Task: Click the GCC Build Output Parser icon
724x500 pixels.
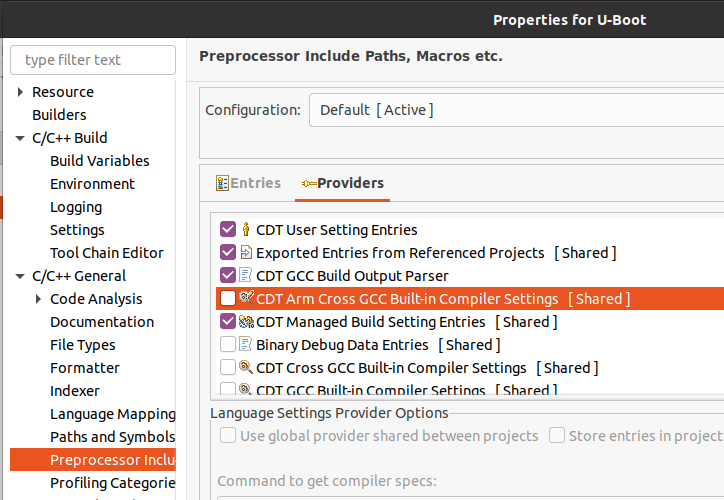Action: (x=246, y=275)
